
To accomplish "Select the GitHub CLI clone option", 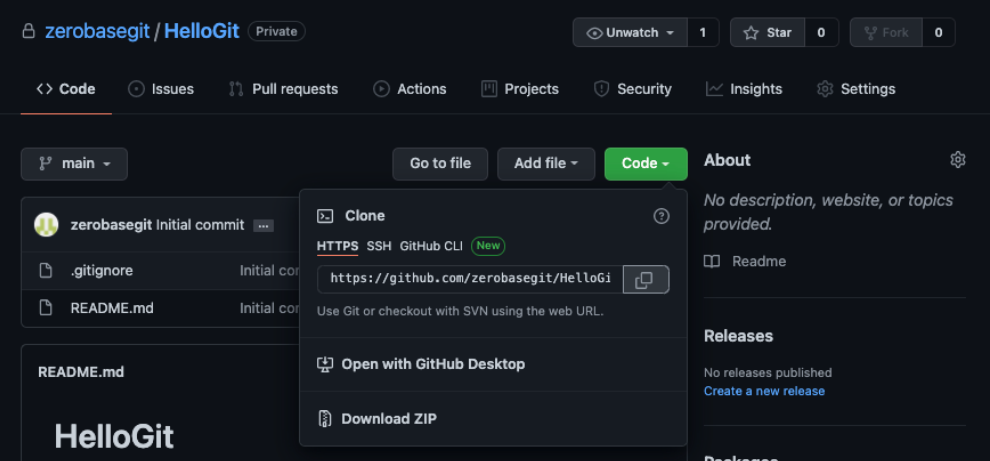I will point(431,246).
